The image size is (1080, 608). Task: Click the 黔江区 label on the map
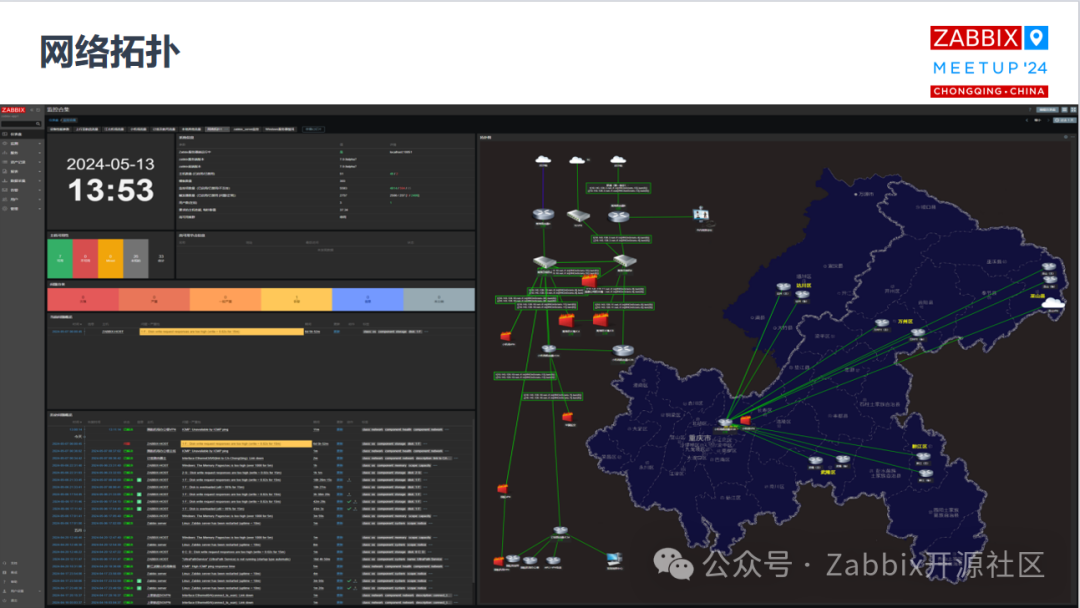pyautogui.click(x=920, y=447)
